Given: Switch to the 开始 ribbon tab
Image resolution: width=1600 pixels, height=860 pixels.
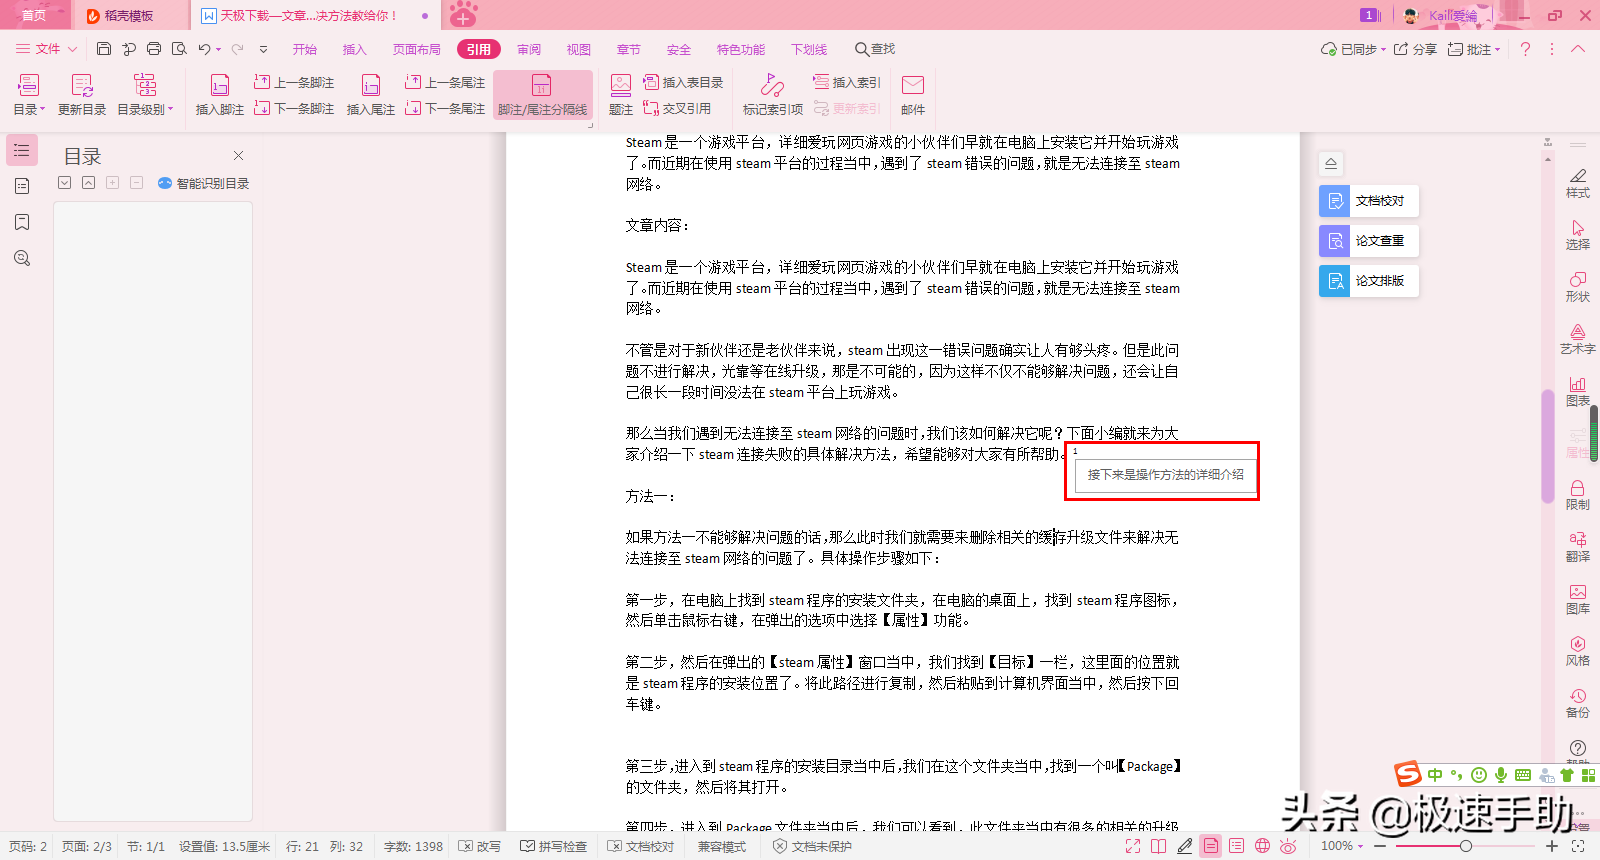Looking at the screenshot, I should coord(305,49).
